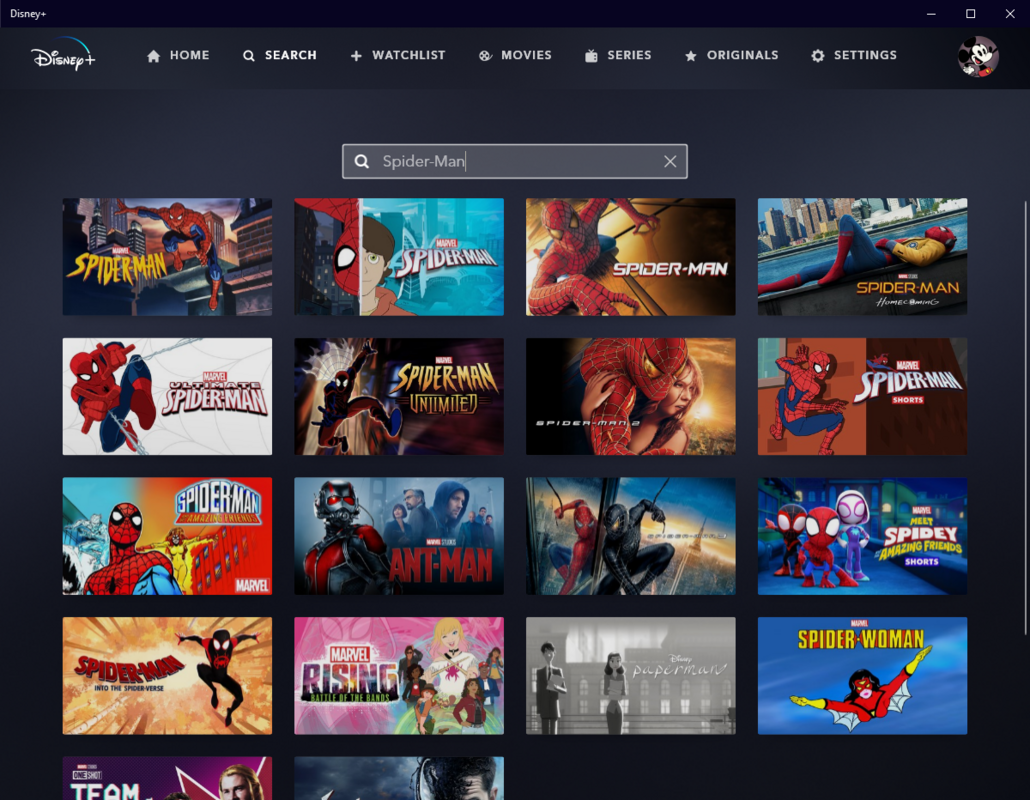Screen dimensions: 1030x800
Task: Click the plus icon beside Watchlist
Action: (356, 56)
